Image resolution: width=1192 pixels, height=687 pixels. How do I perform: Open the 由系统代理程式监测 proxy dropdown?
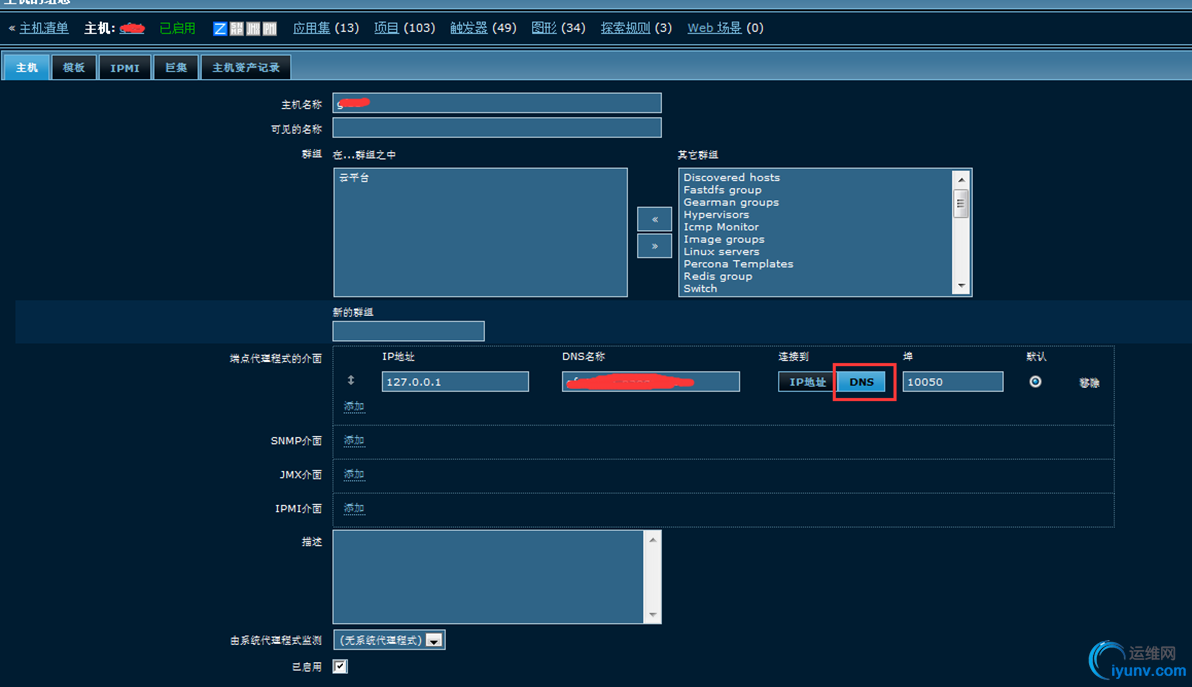[389, 640]
